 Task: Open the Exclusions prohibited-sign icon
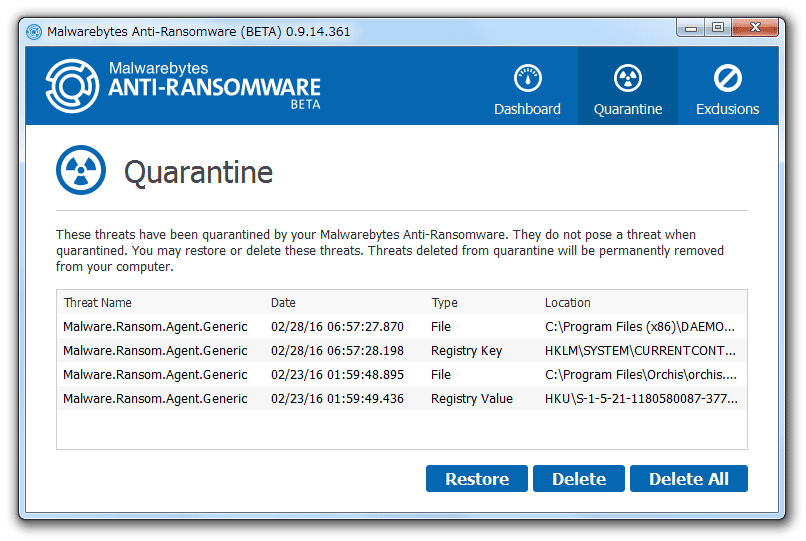click(x=727, y=79)
